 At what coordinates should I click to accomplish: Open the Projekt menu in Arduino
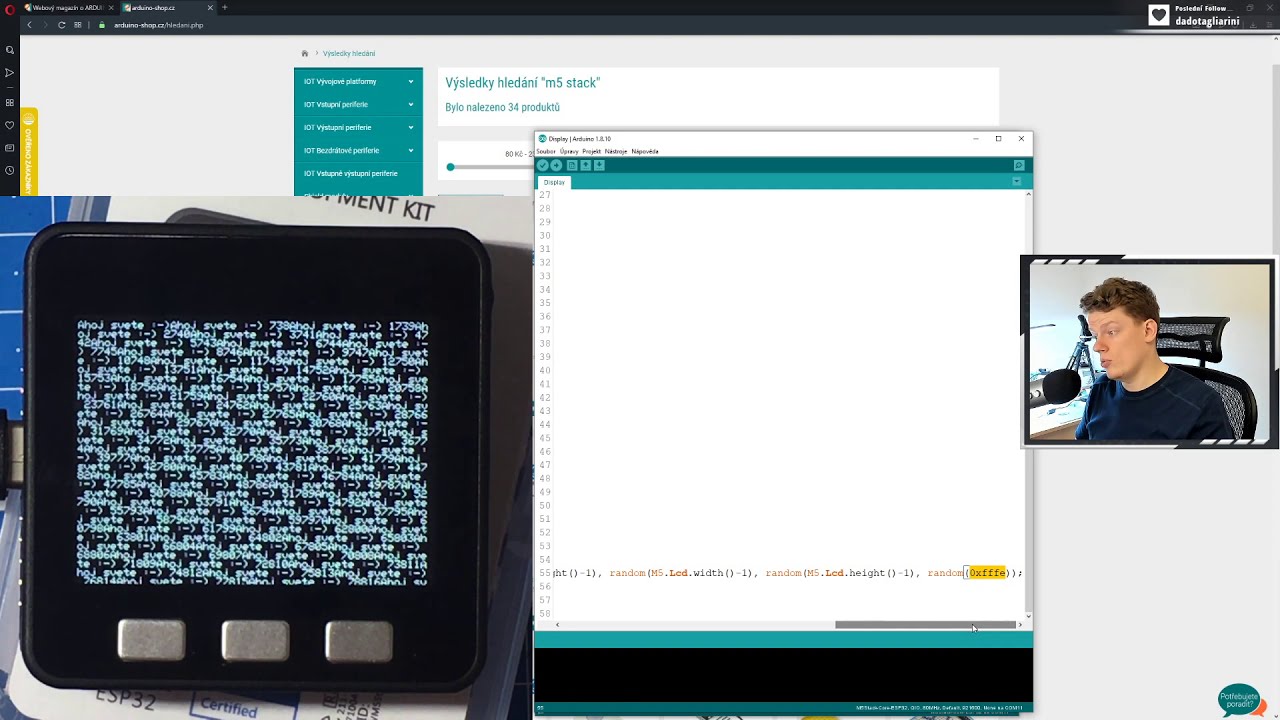click(x=591, y=151)
